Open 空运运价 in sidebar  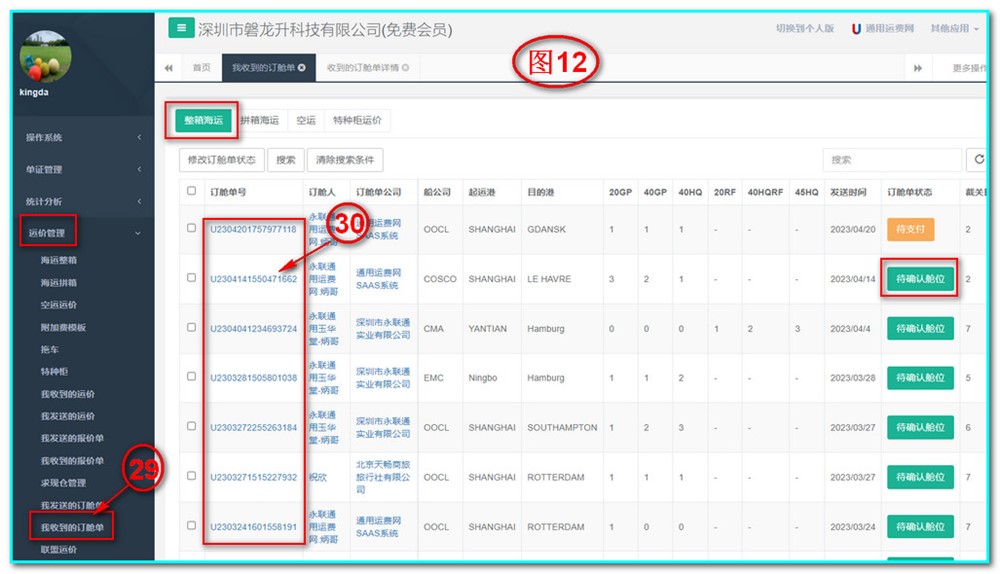(x=59, y=305)
